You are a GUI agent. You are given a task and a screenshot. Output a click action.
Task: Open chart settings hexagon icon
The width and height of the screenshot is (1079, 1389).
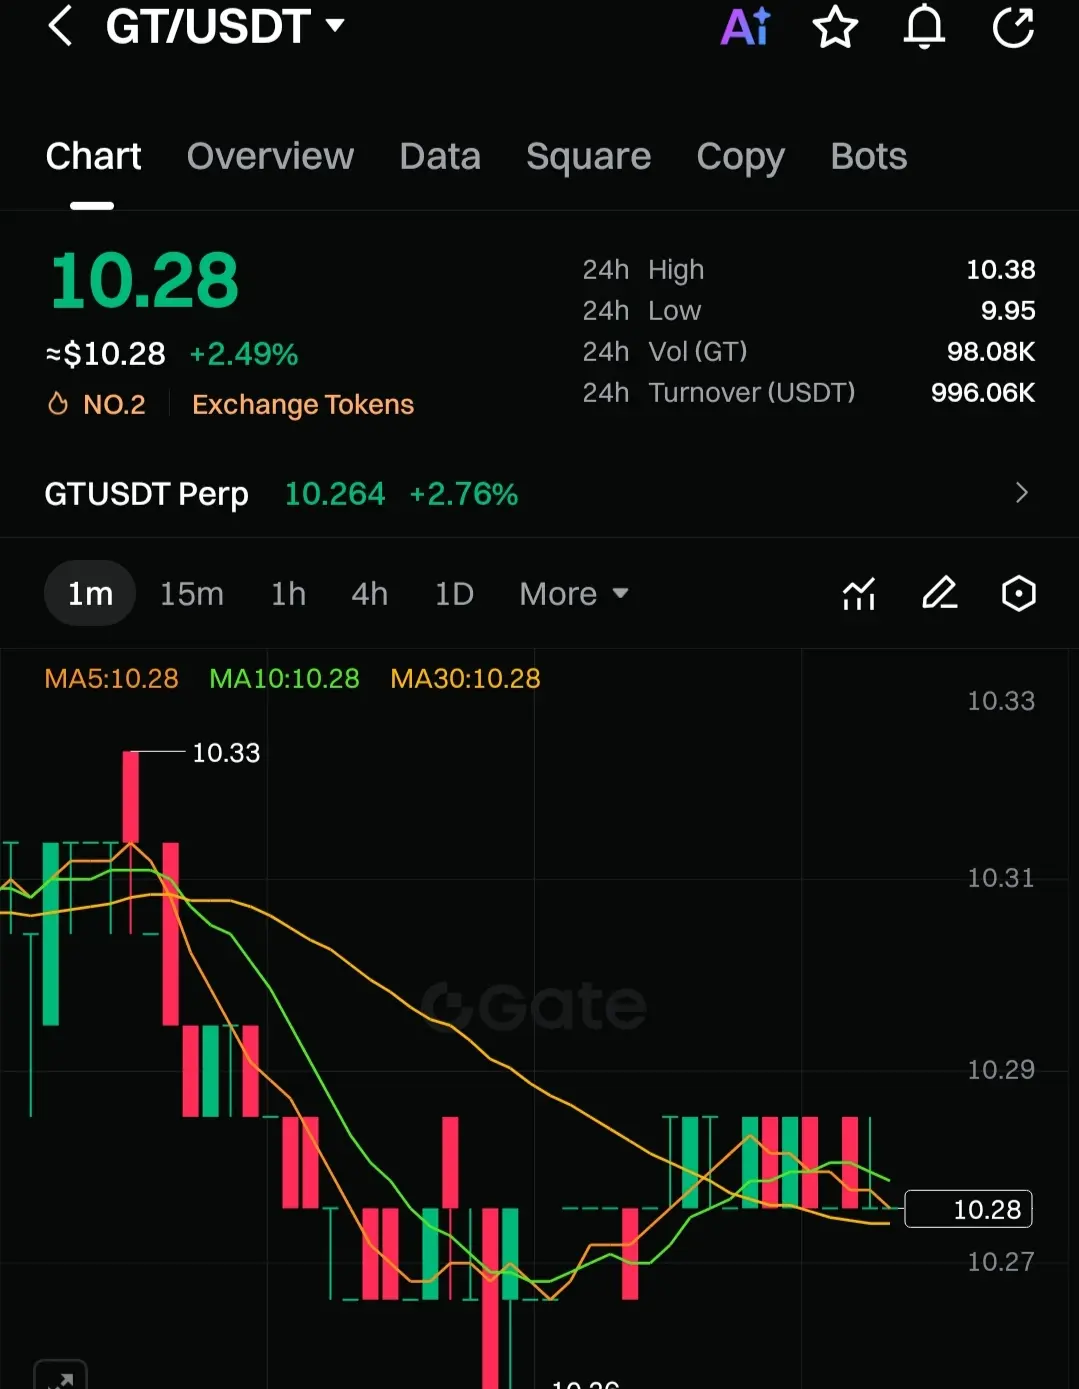click(x=1018, y=593)
